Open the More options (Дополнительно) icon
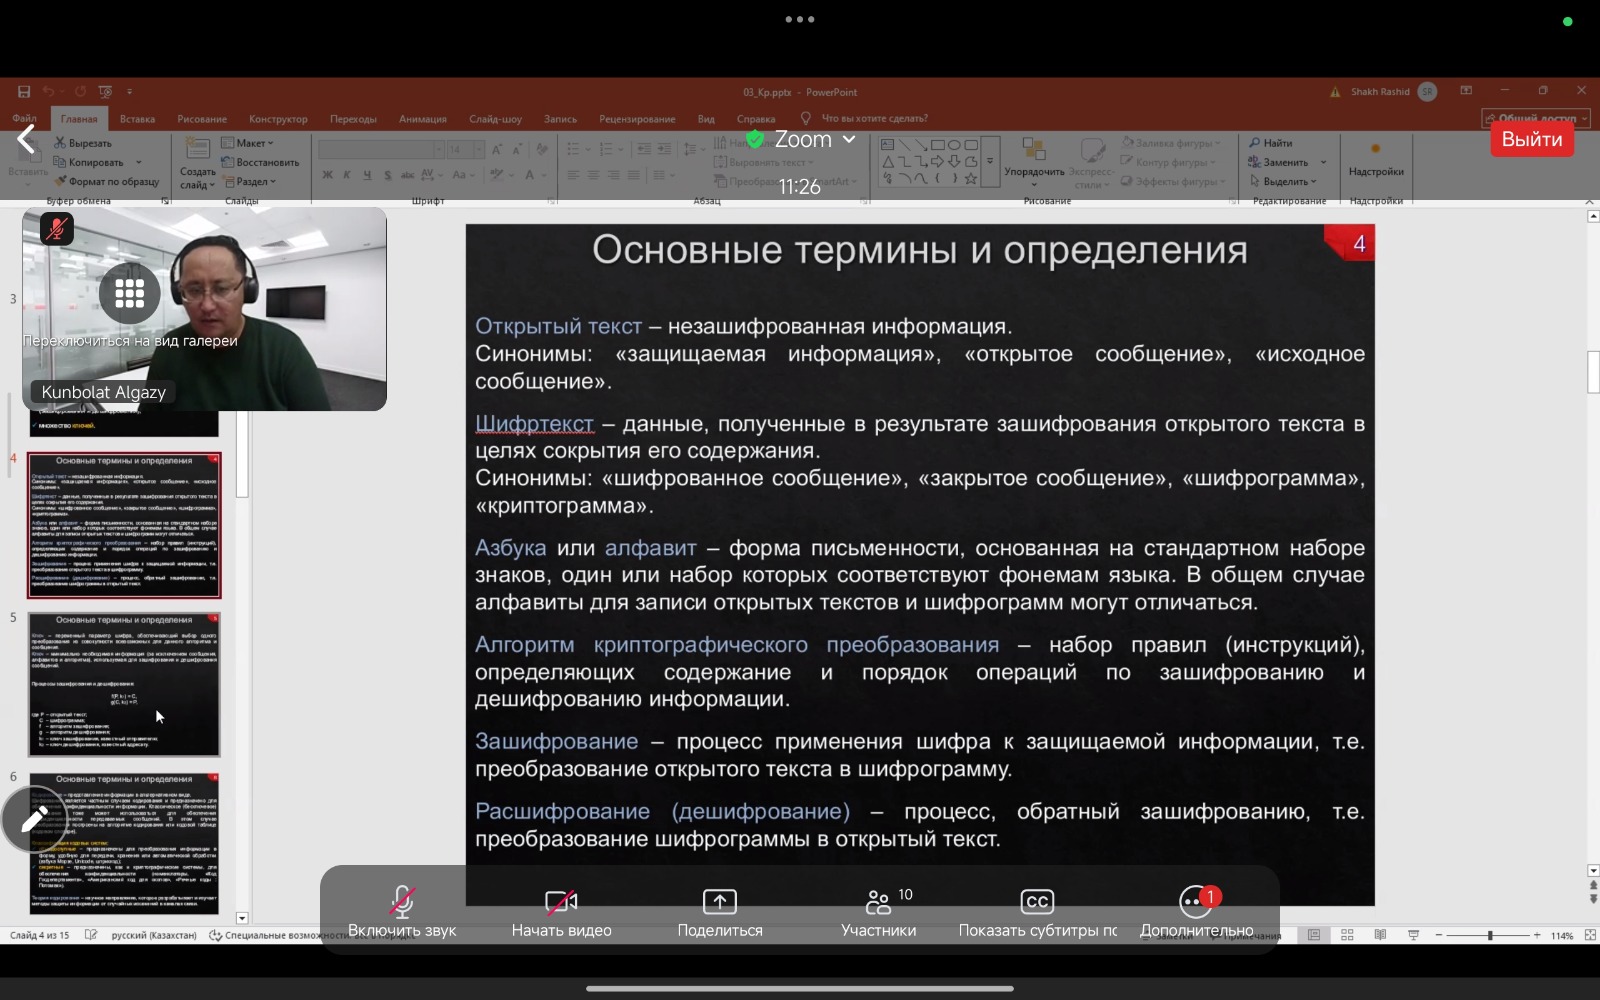The height and width of the screenshot is (1000, 1600). [x=1196, y=902]
